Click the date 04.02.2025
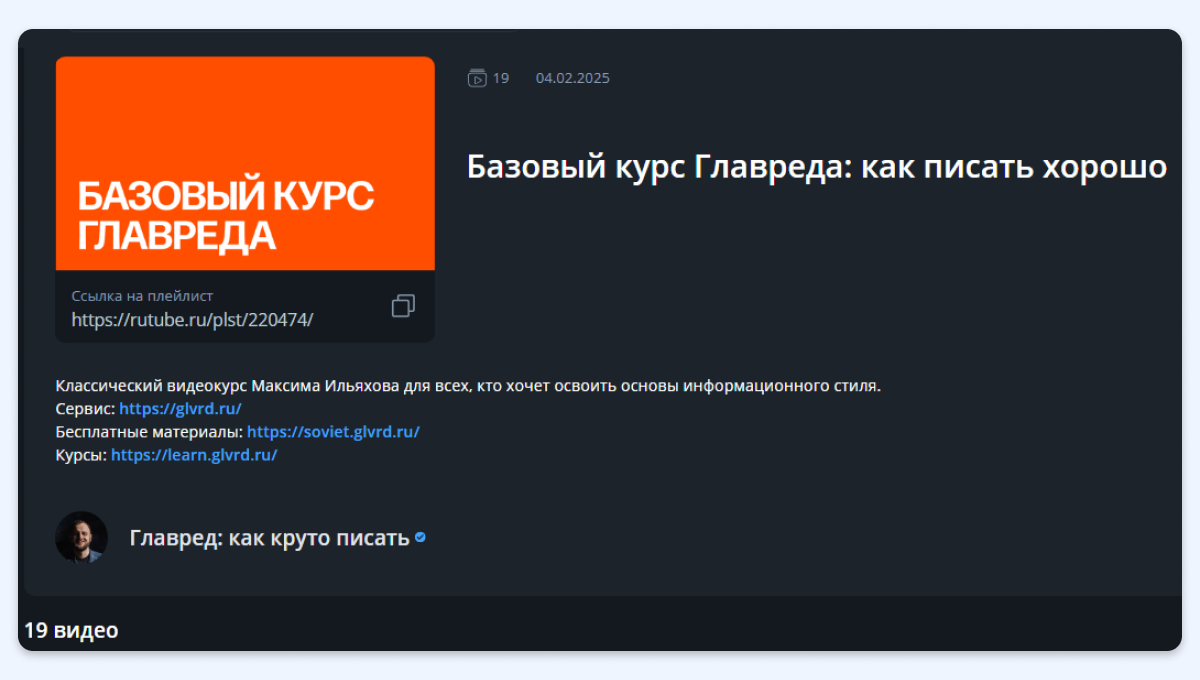 click(x=572, y=78)
